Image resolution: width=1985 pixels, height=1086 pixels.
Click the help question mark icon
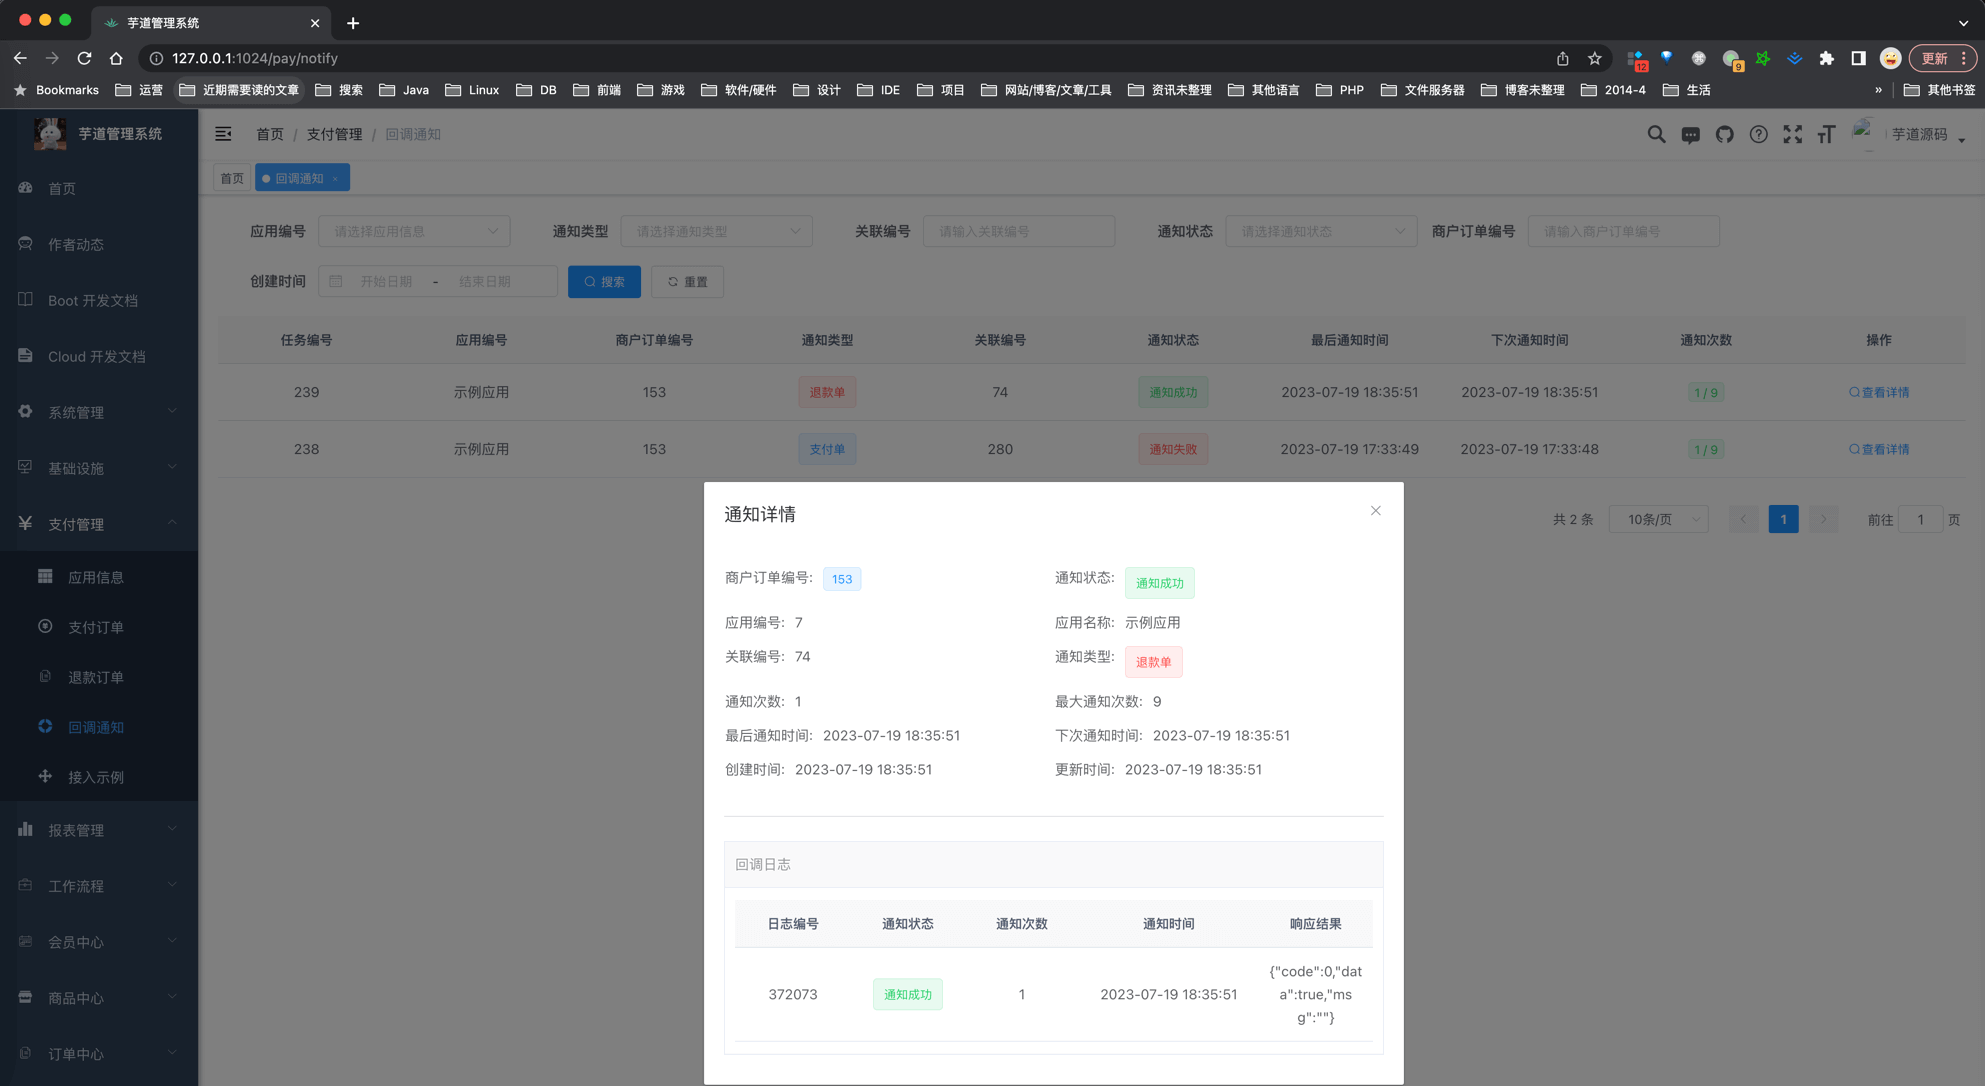pos(1758,134)
